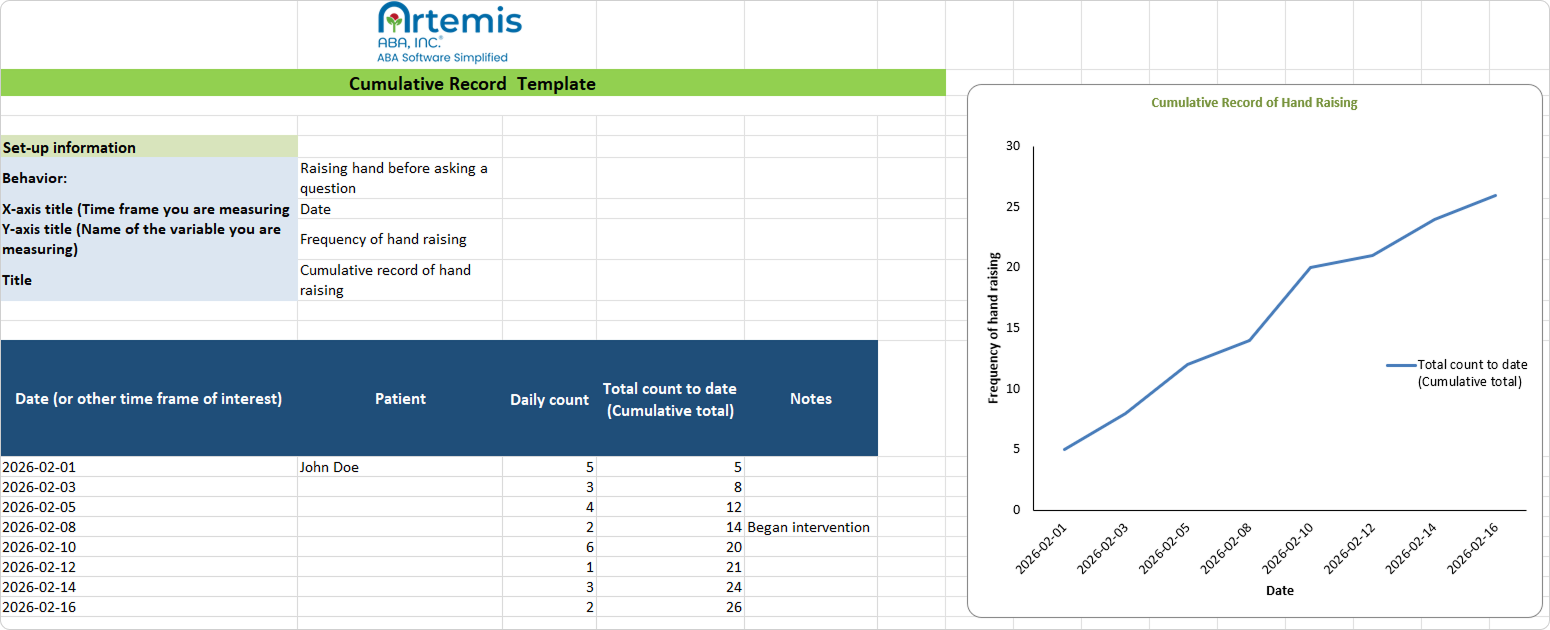Select the 'Notes' column header
Screen dimensions: 1550x630
pyautogui.click(x=810, y=398)
